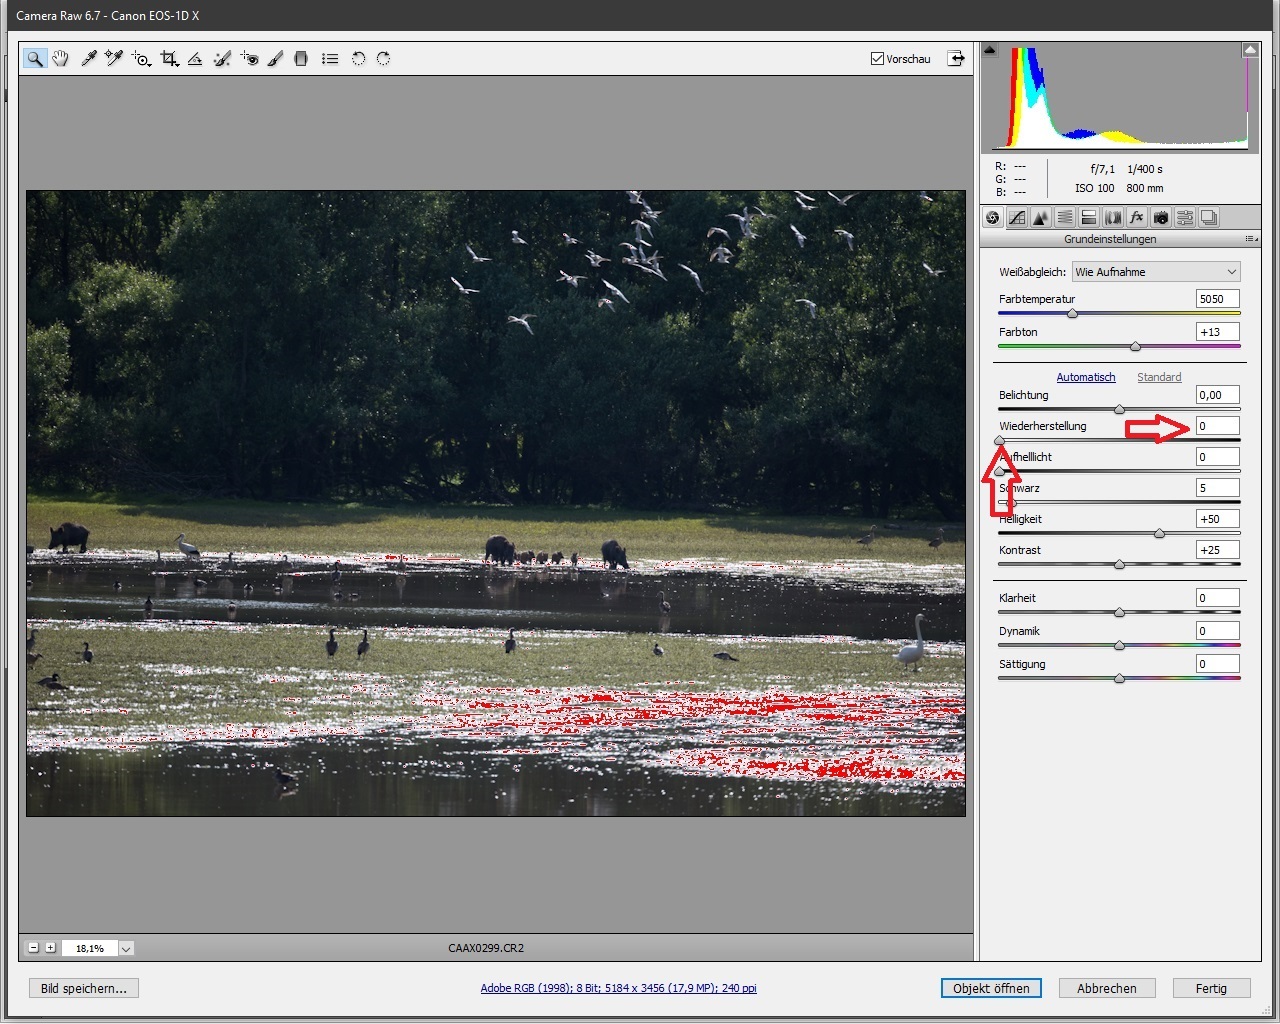Viewport: 1280px width, 1024px height.
Task: Pick the White Balance eyedropper tool
Action: (88, 59)
